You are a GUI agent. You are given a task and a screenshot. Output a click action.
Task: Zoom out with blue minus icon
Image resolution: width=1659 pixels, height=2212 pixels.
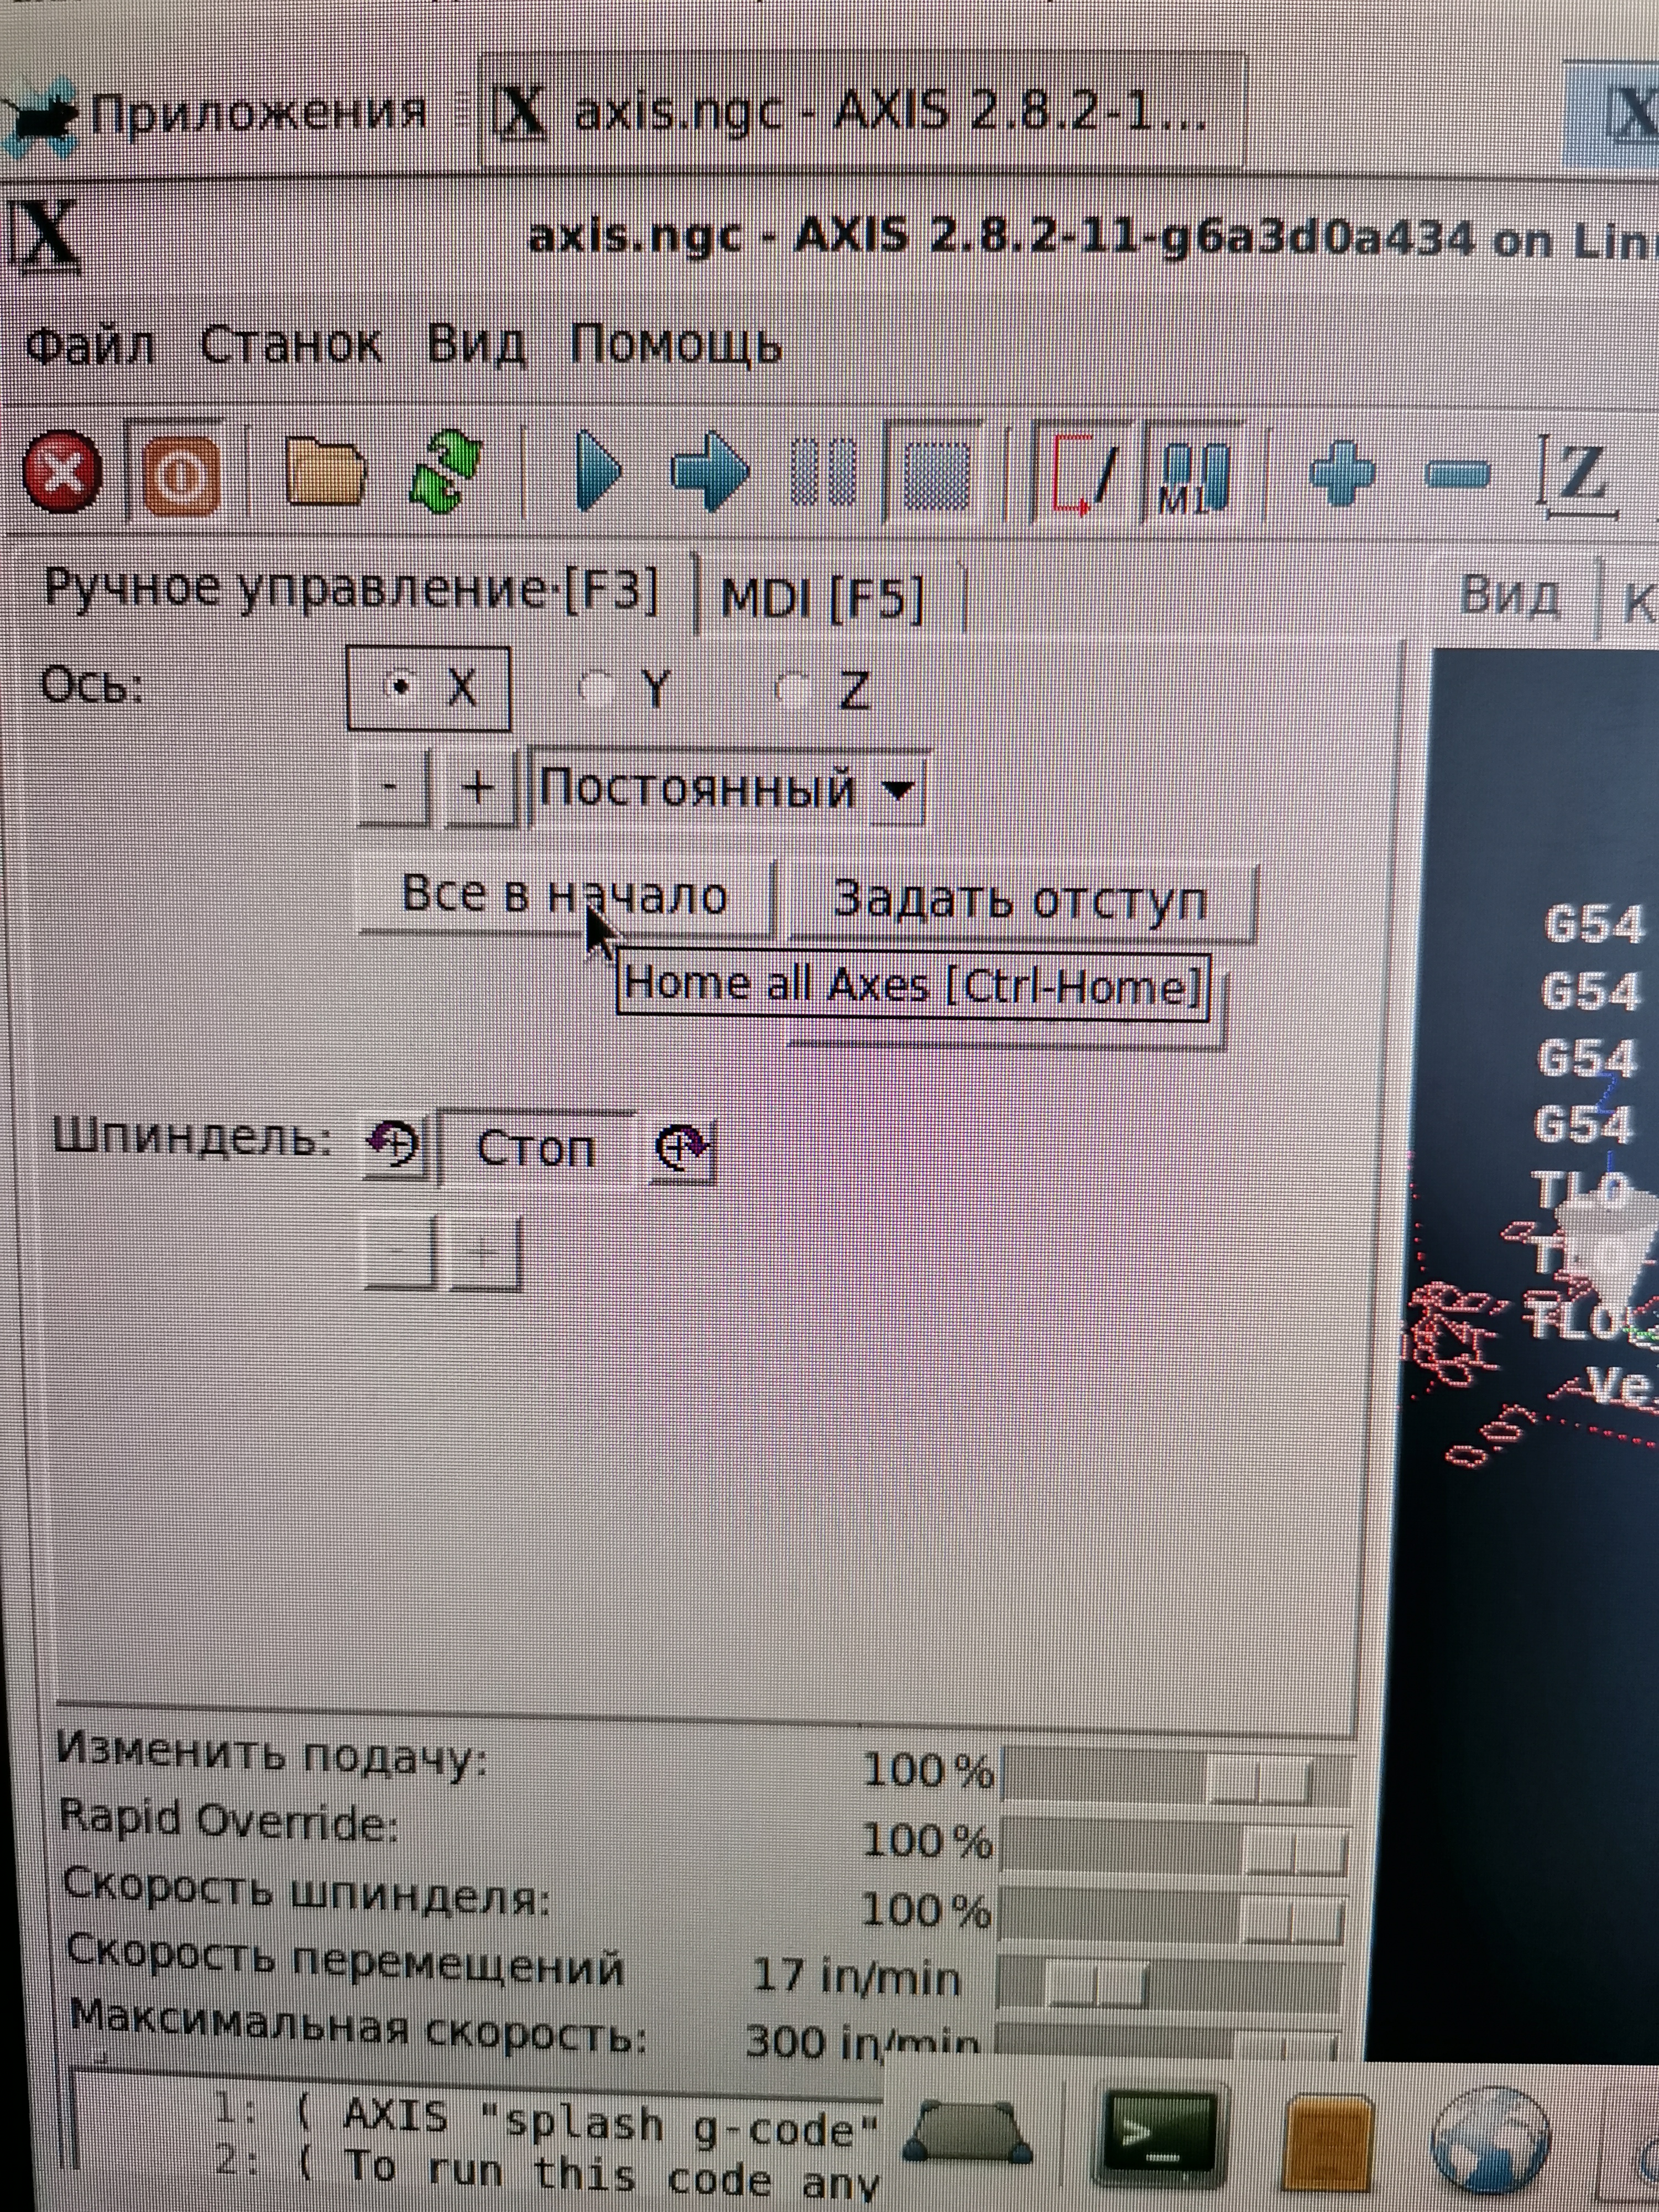tap(1455, 473)
